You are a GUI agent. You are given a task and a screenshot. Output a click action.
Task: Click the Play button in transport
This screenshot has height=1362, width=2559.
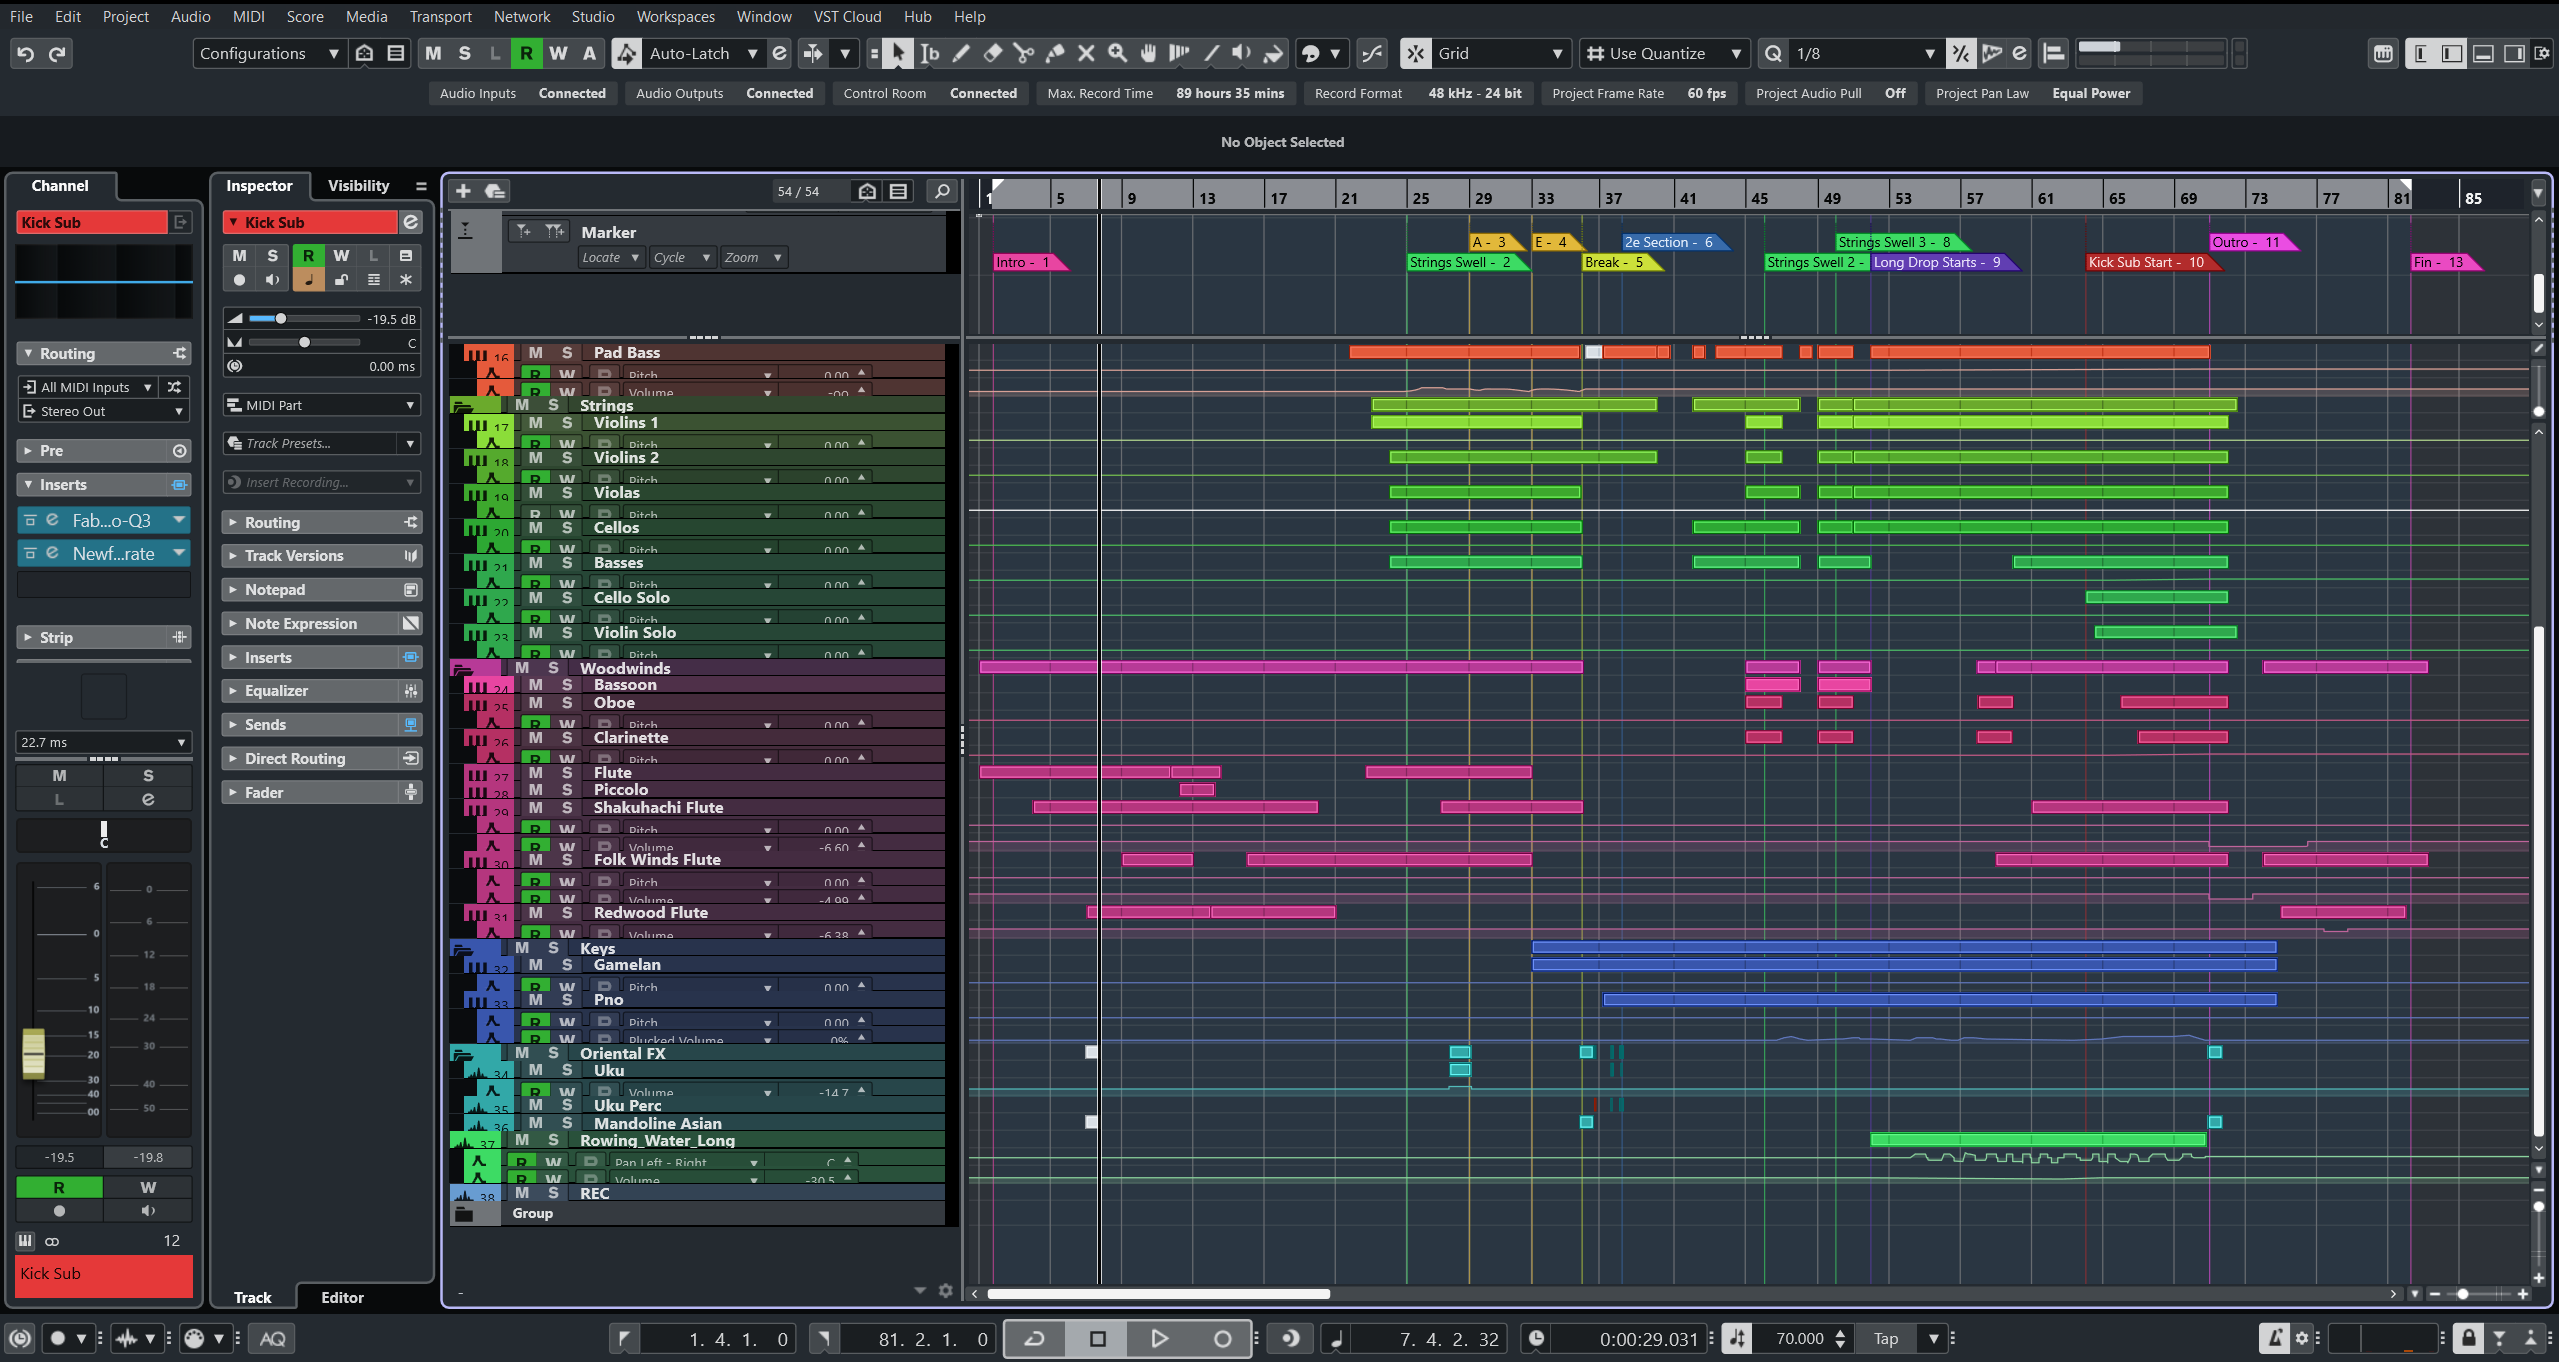[1160, 1338]
